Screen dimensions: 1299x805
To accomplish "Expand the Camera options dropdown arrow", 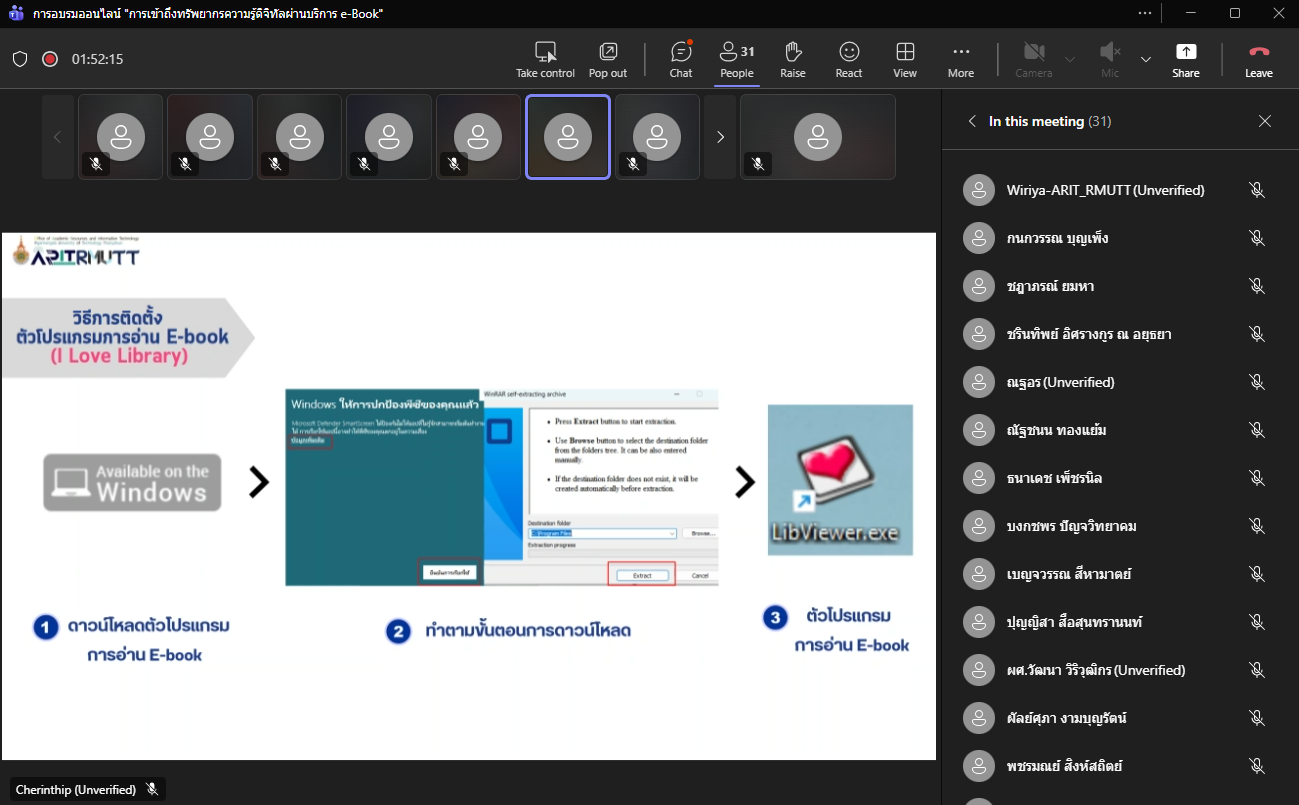I will pyautogui.click(x=1070, y=59).
